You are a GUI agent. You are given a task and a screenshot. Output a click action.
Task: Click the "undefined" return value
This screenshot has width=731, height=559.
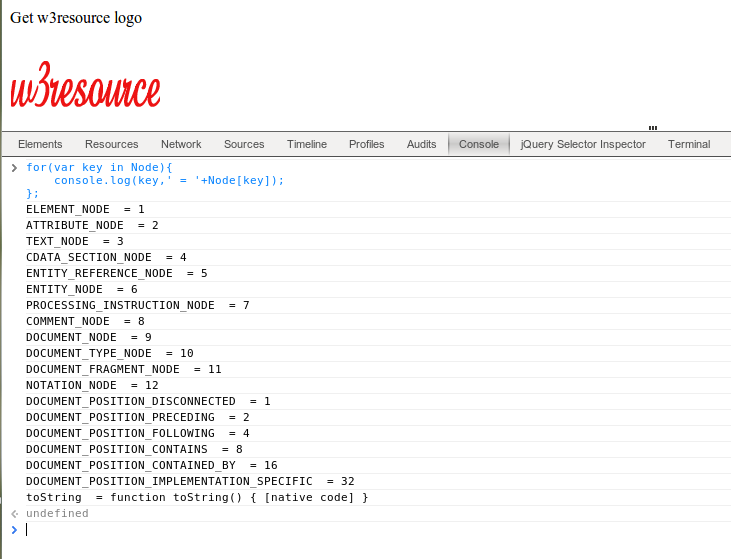coord(57,513)
